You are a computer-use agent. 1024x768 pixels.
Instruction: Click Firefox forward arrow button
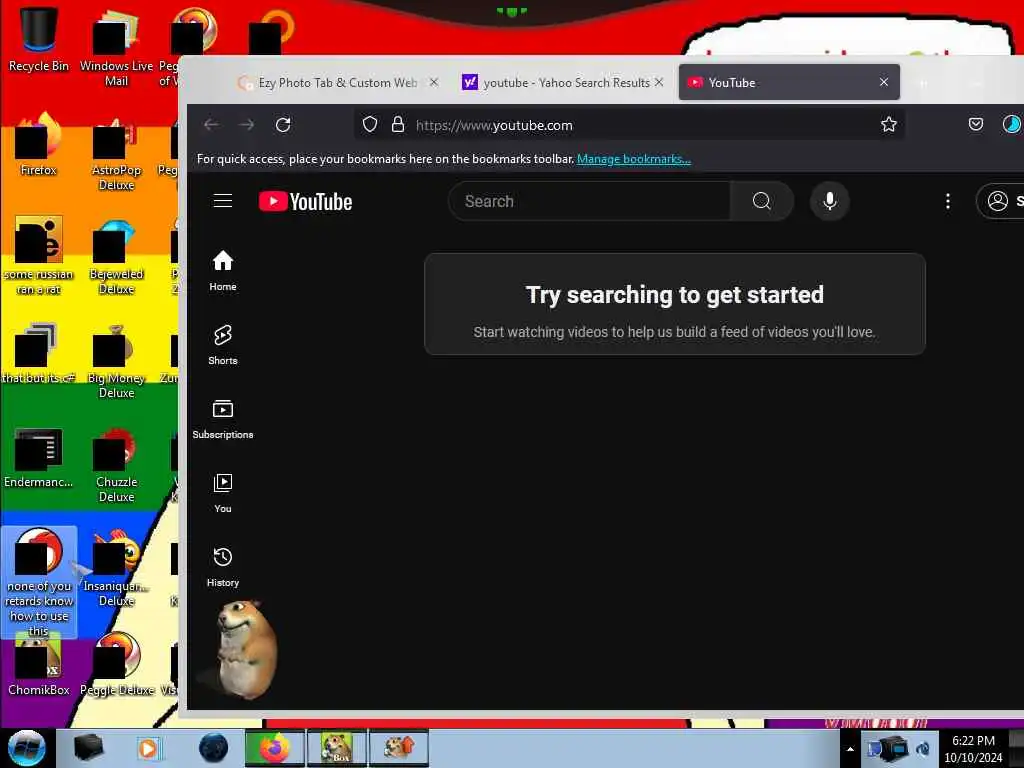point(246,125)
